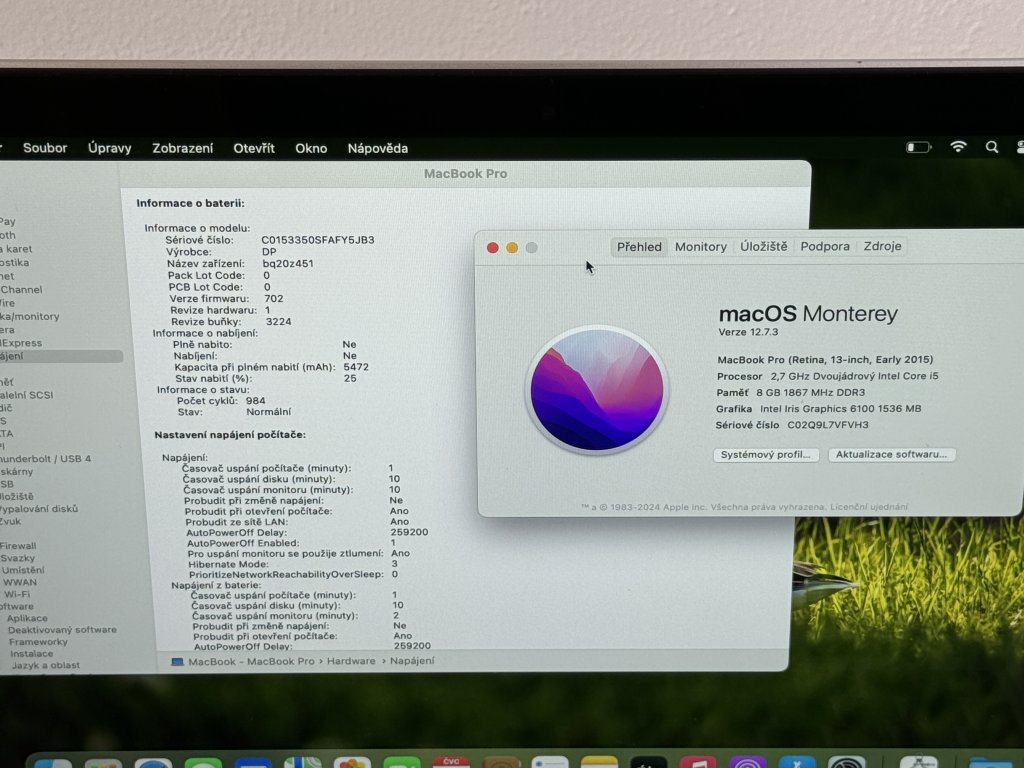Click Intel Iris Graphics 6100 1536 MB text
Screen dimensions: 1024x768
(x=840, y=408)
